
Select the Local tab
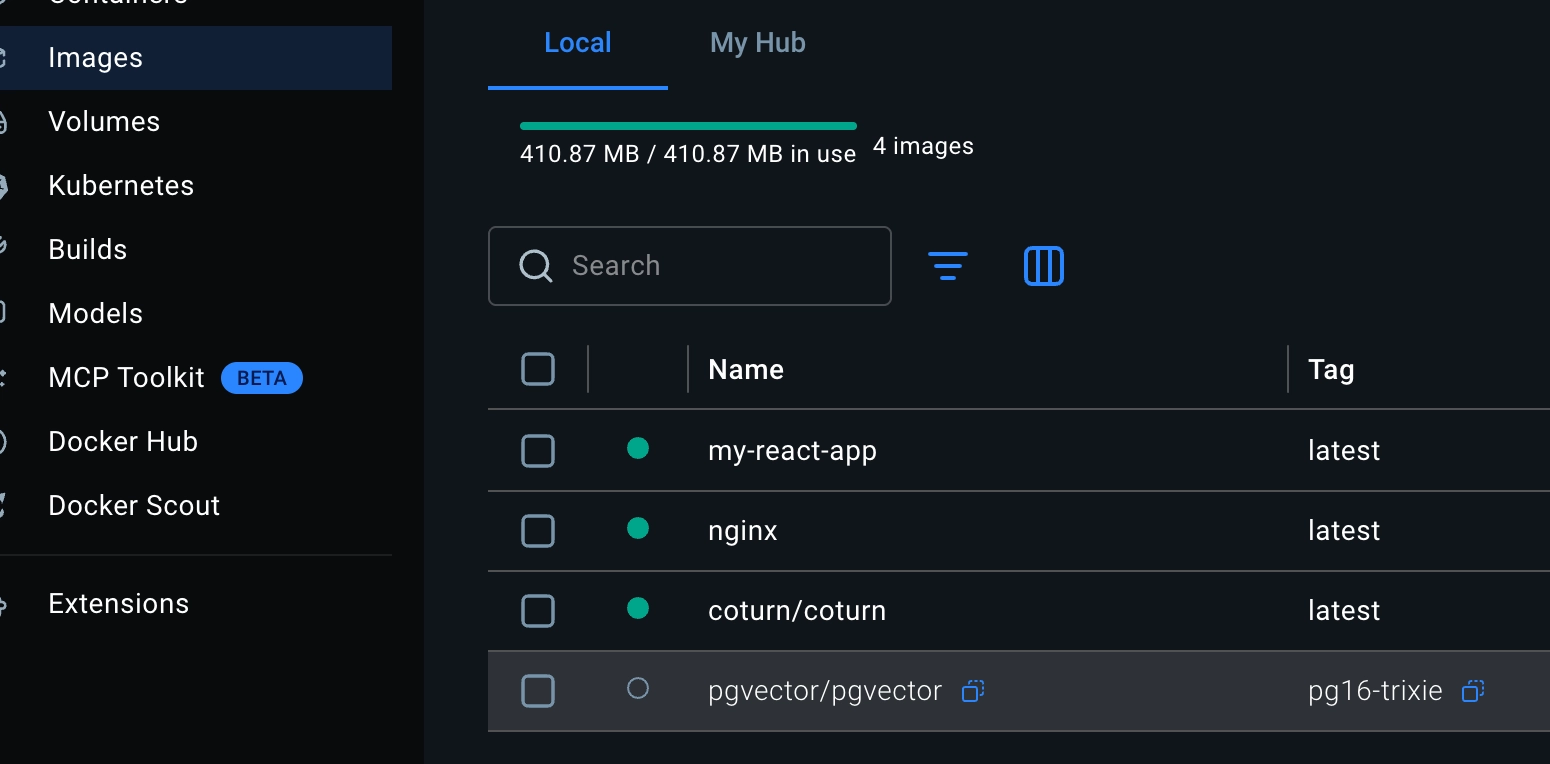(x=577, y=43)
